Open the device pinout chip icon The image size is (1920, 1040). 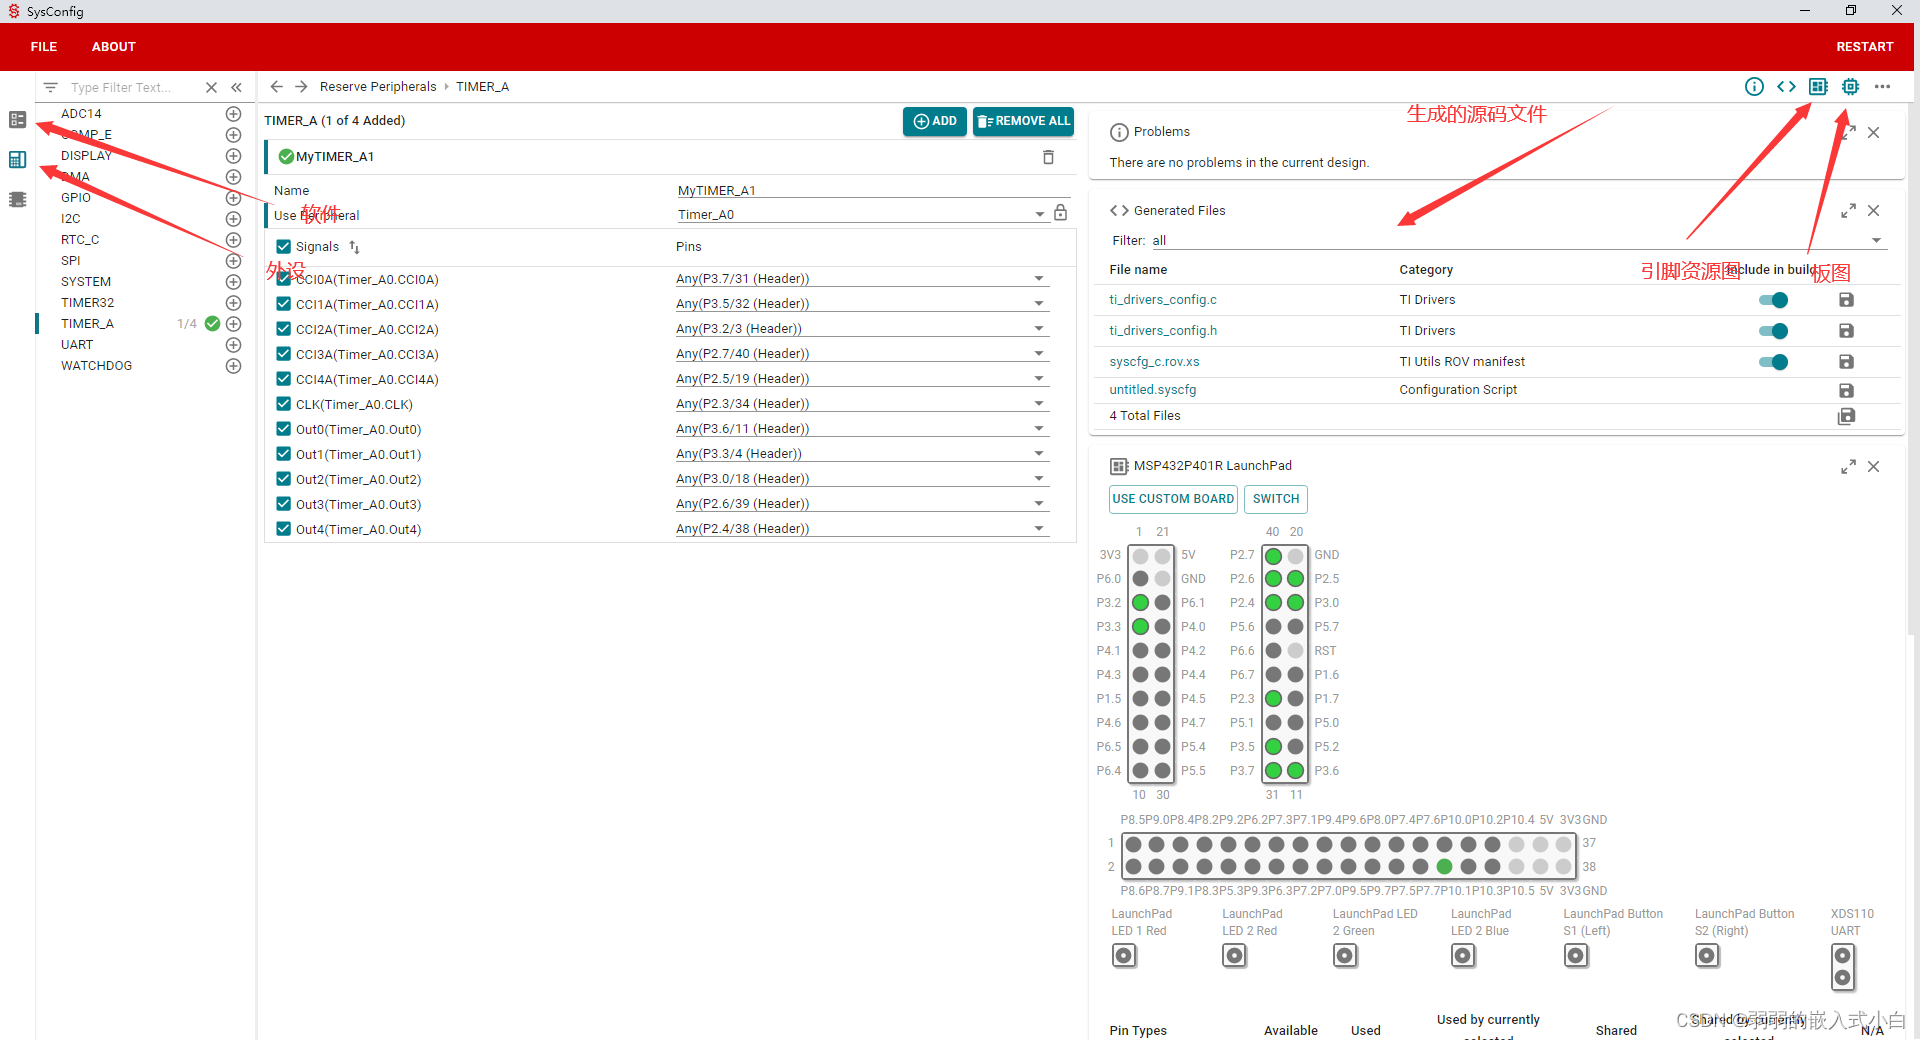click(1850, 87)
